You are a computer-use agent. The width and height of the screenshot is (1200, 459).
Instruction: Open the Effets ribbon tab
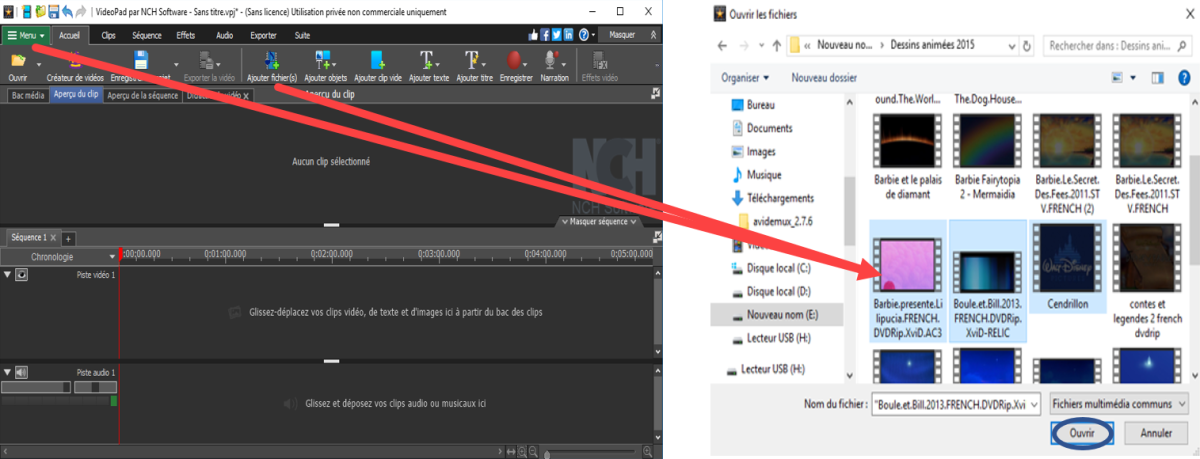click(186, 35)
